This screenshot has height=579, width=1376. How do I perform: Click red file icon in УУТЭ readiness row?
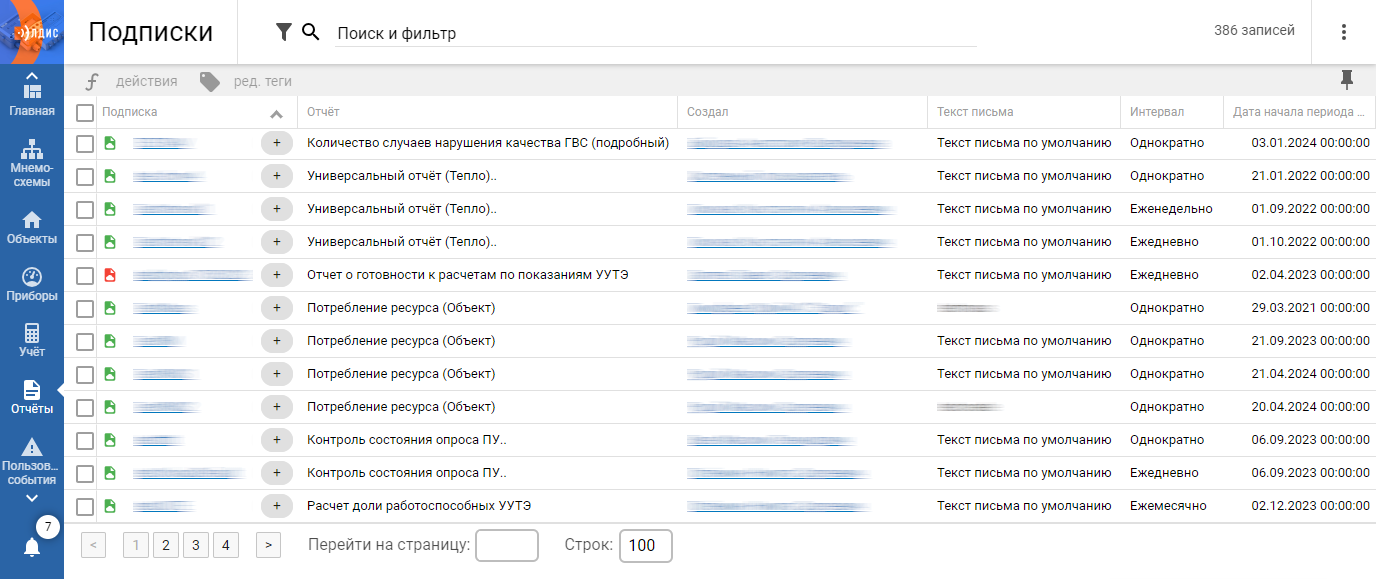[x=110, y=275]
